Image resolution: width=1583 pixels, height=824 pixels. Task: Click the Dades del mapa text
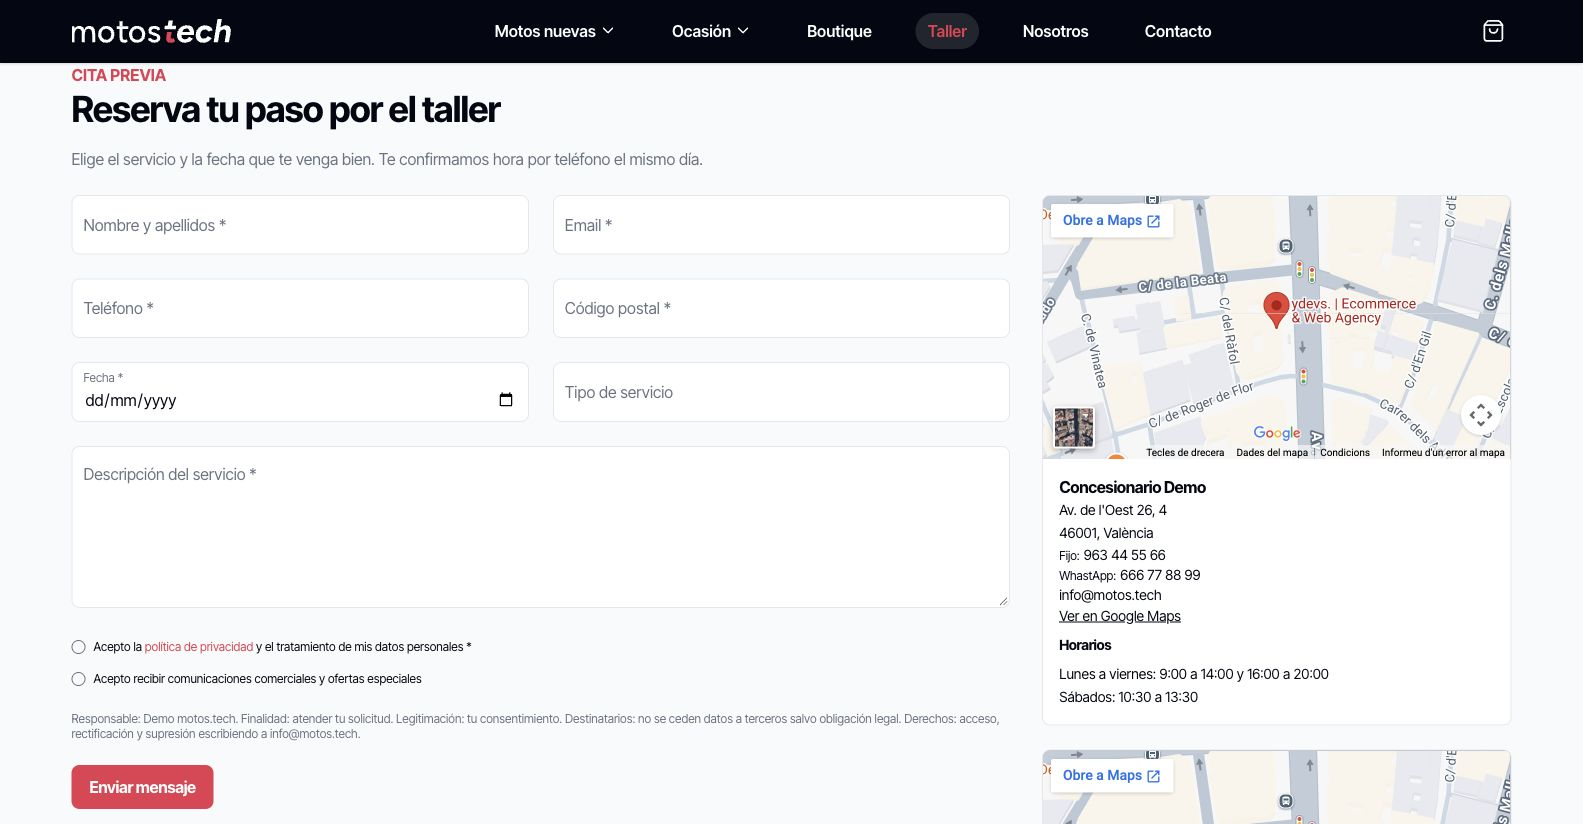point(1272,453)
